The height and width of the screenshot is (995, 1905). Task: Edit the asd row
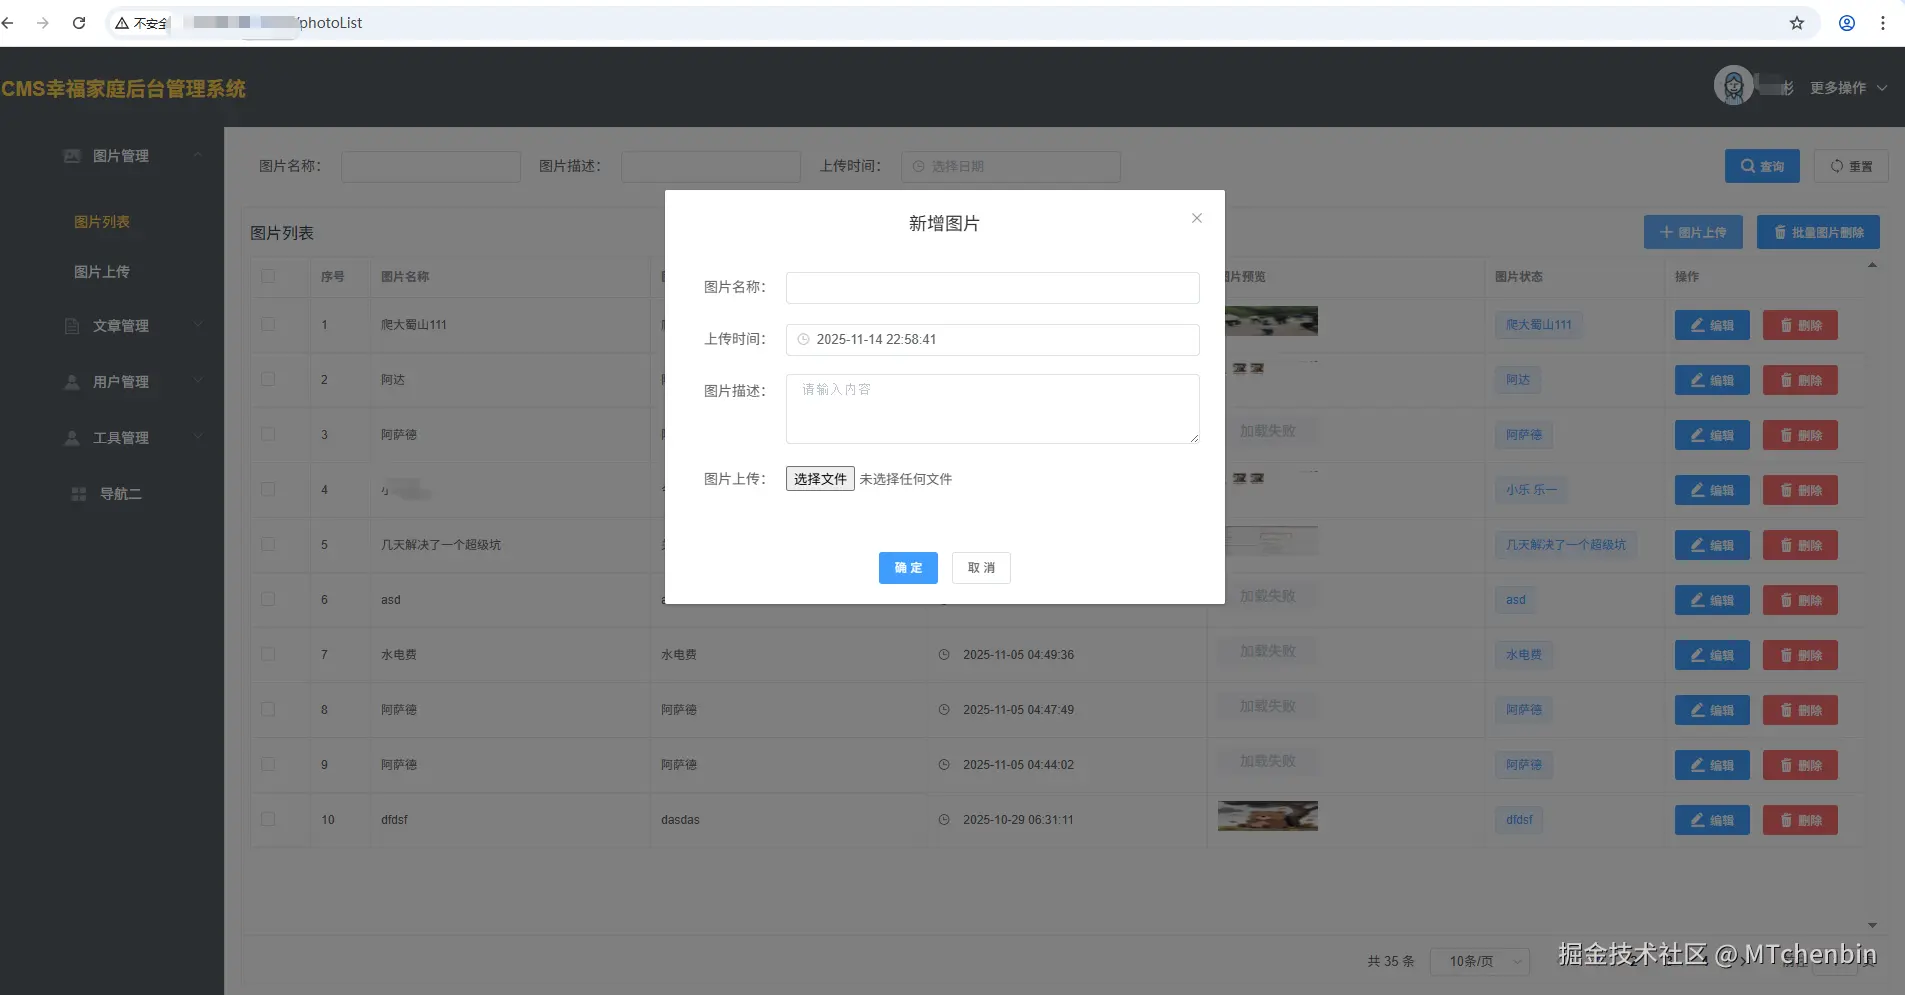(1712, 600)
